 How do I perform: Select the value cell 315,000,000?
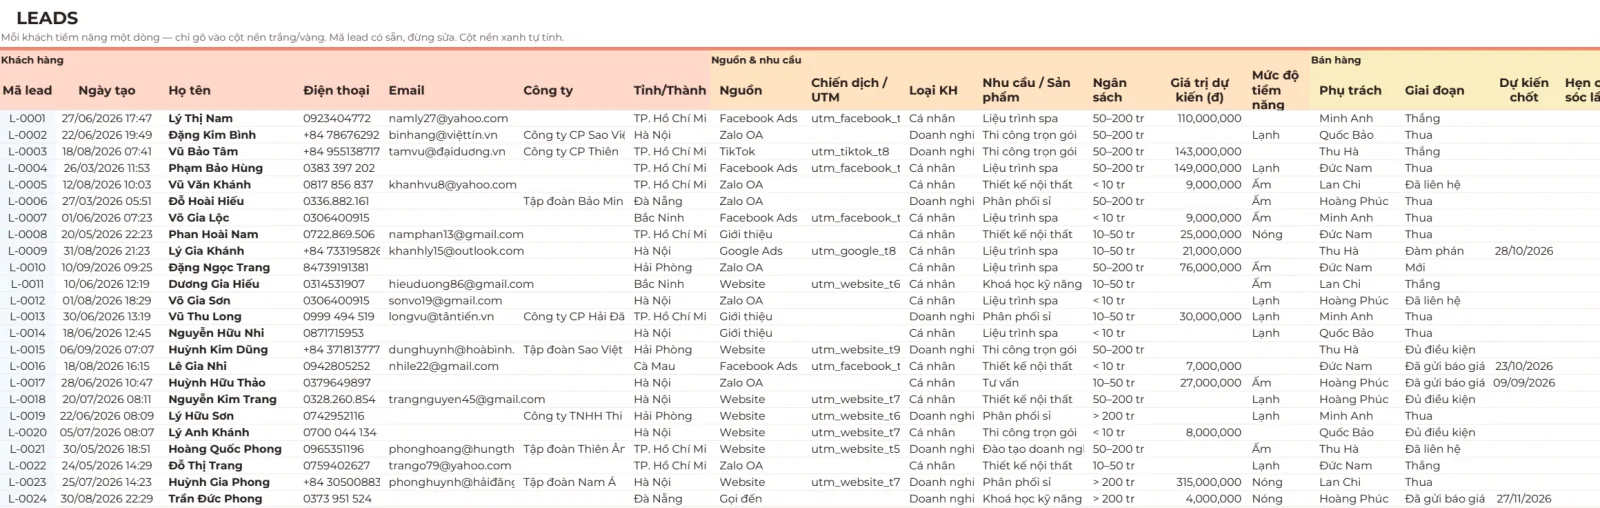1209,482
